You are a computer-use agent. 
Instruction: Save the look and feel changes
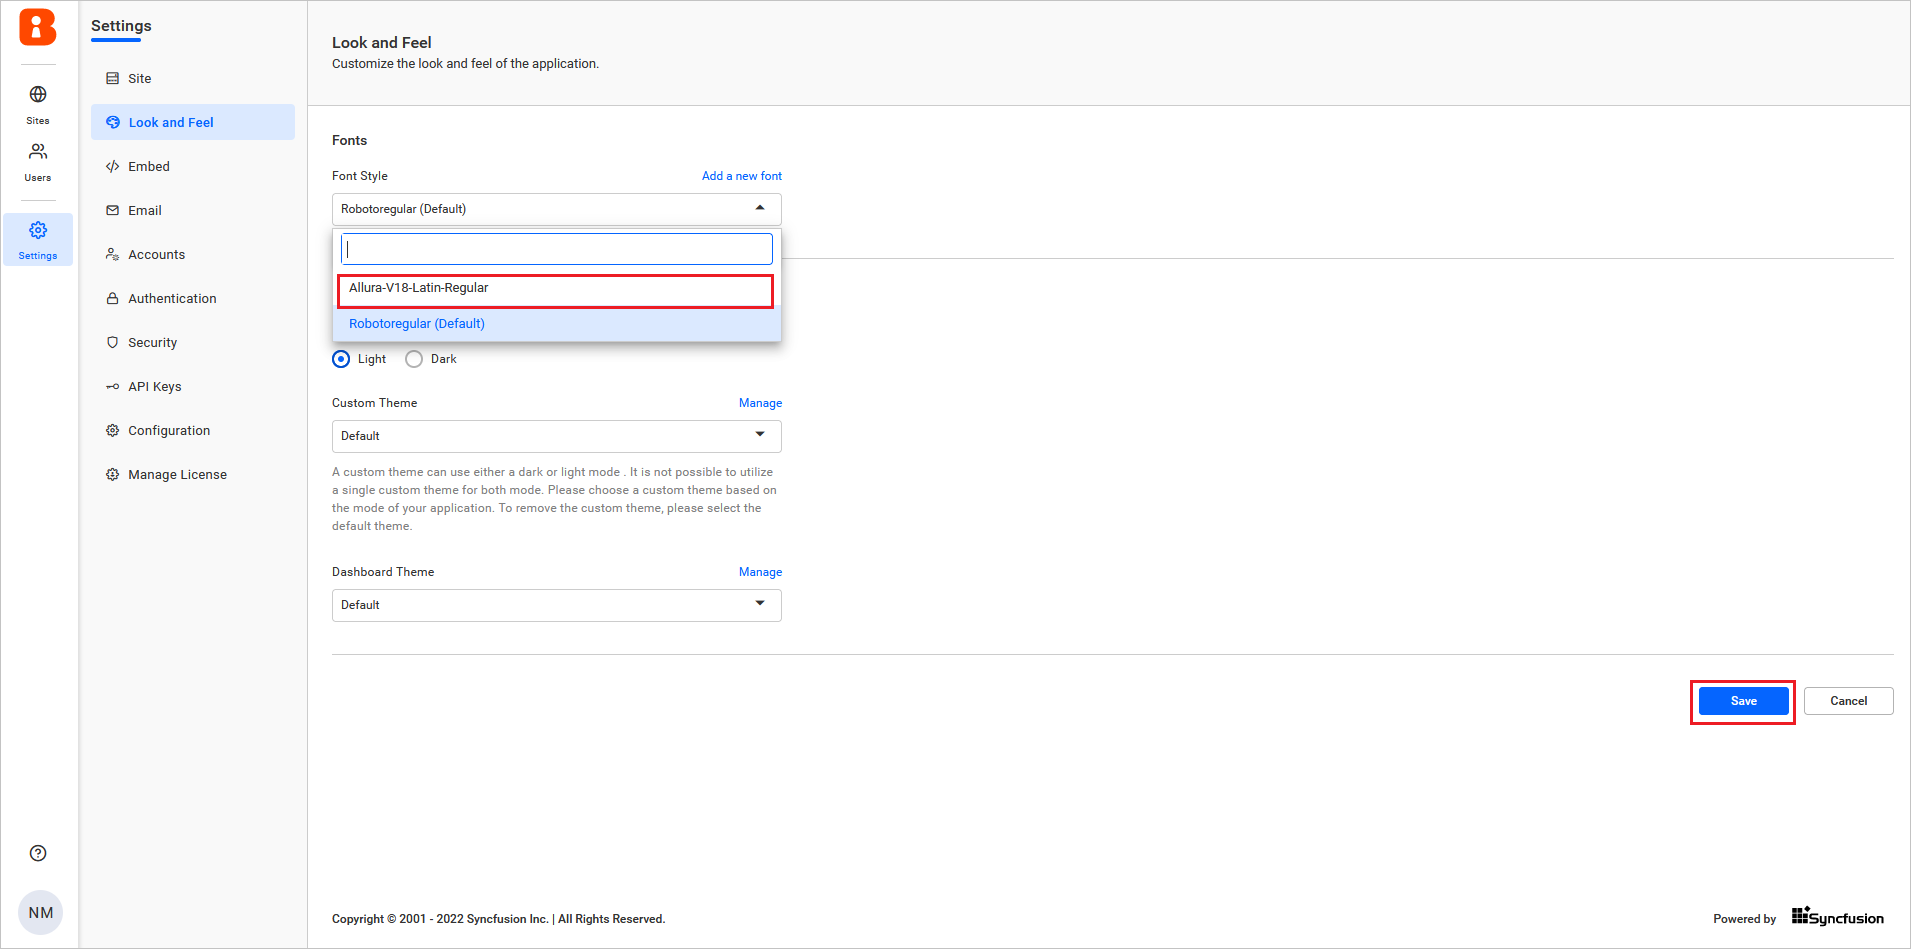(x=1742, y=701)
